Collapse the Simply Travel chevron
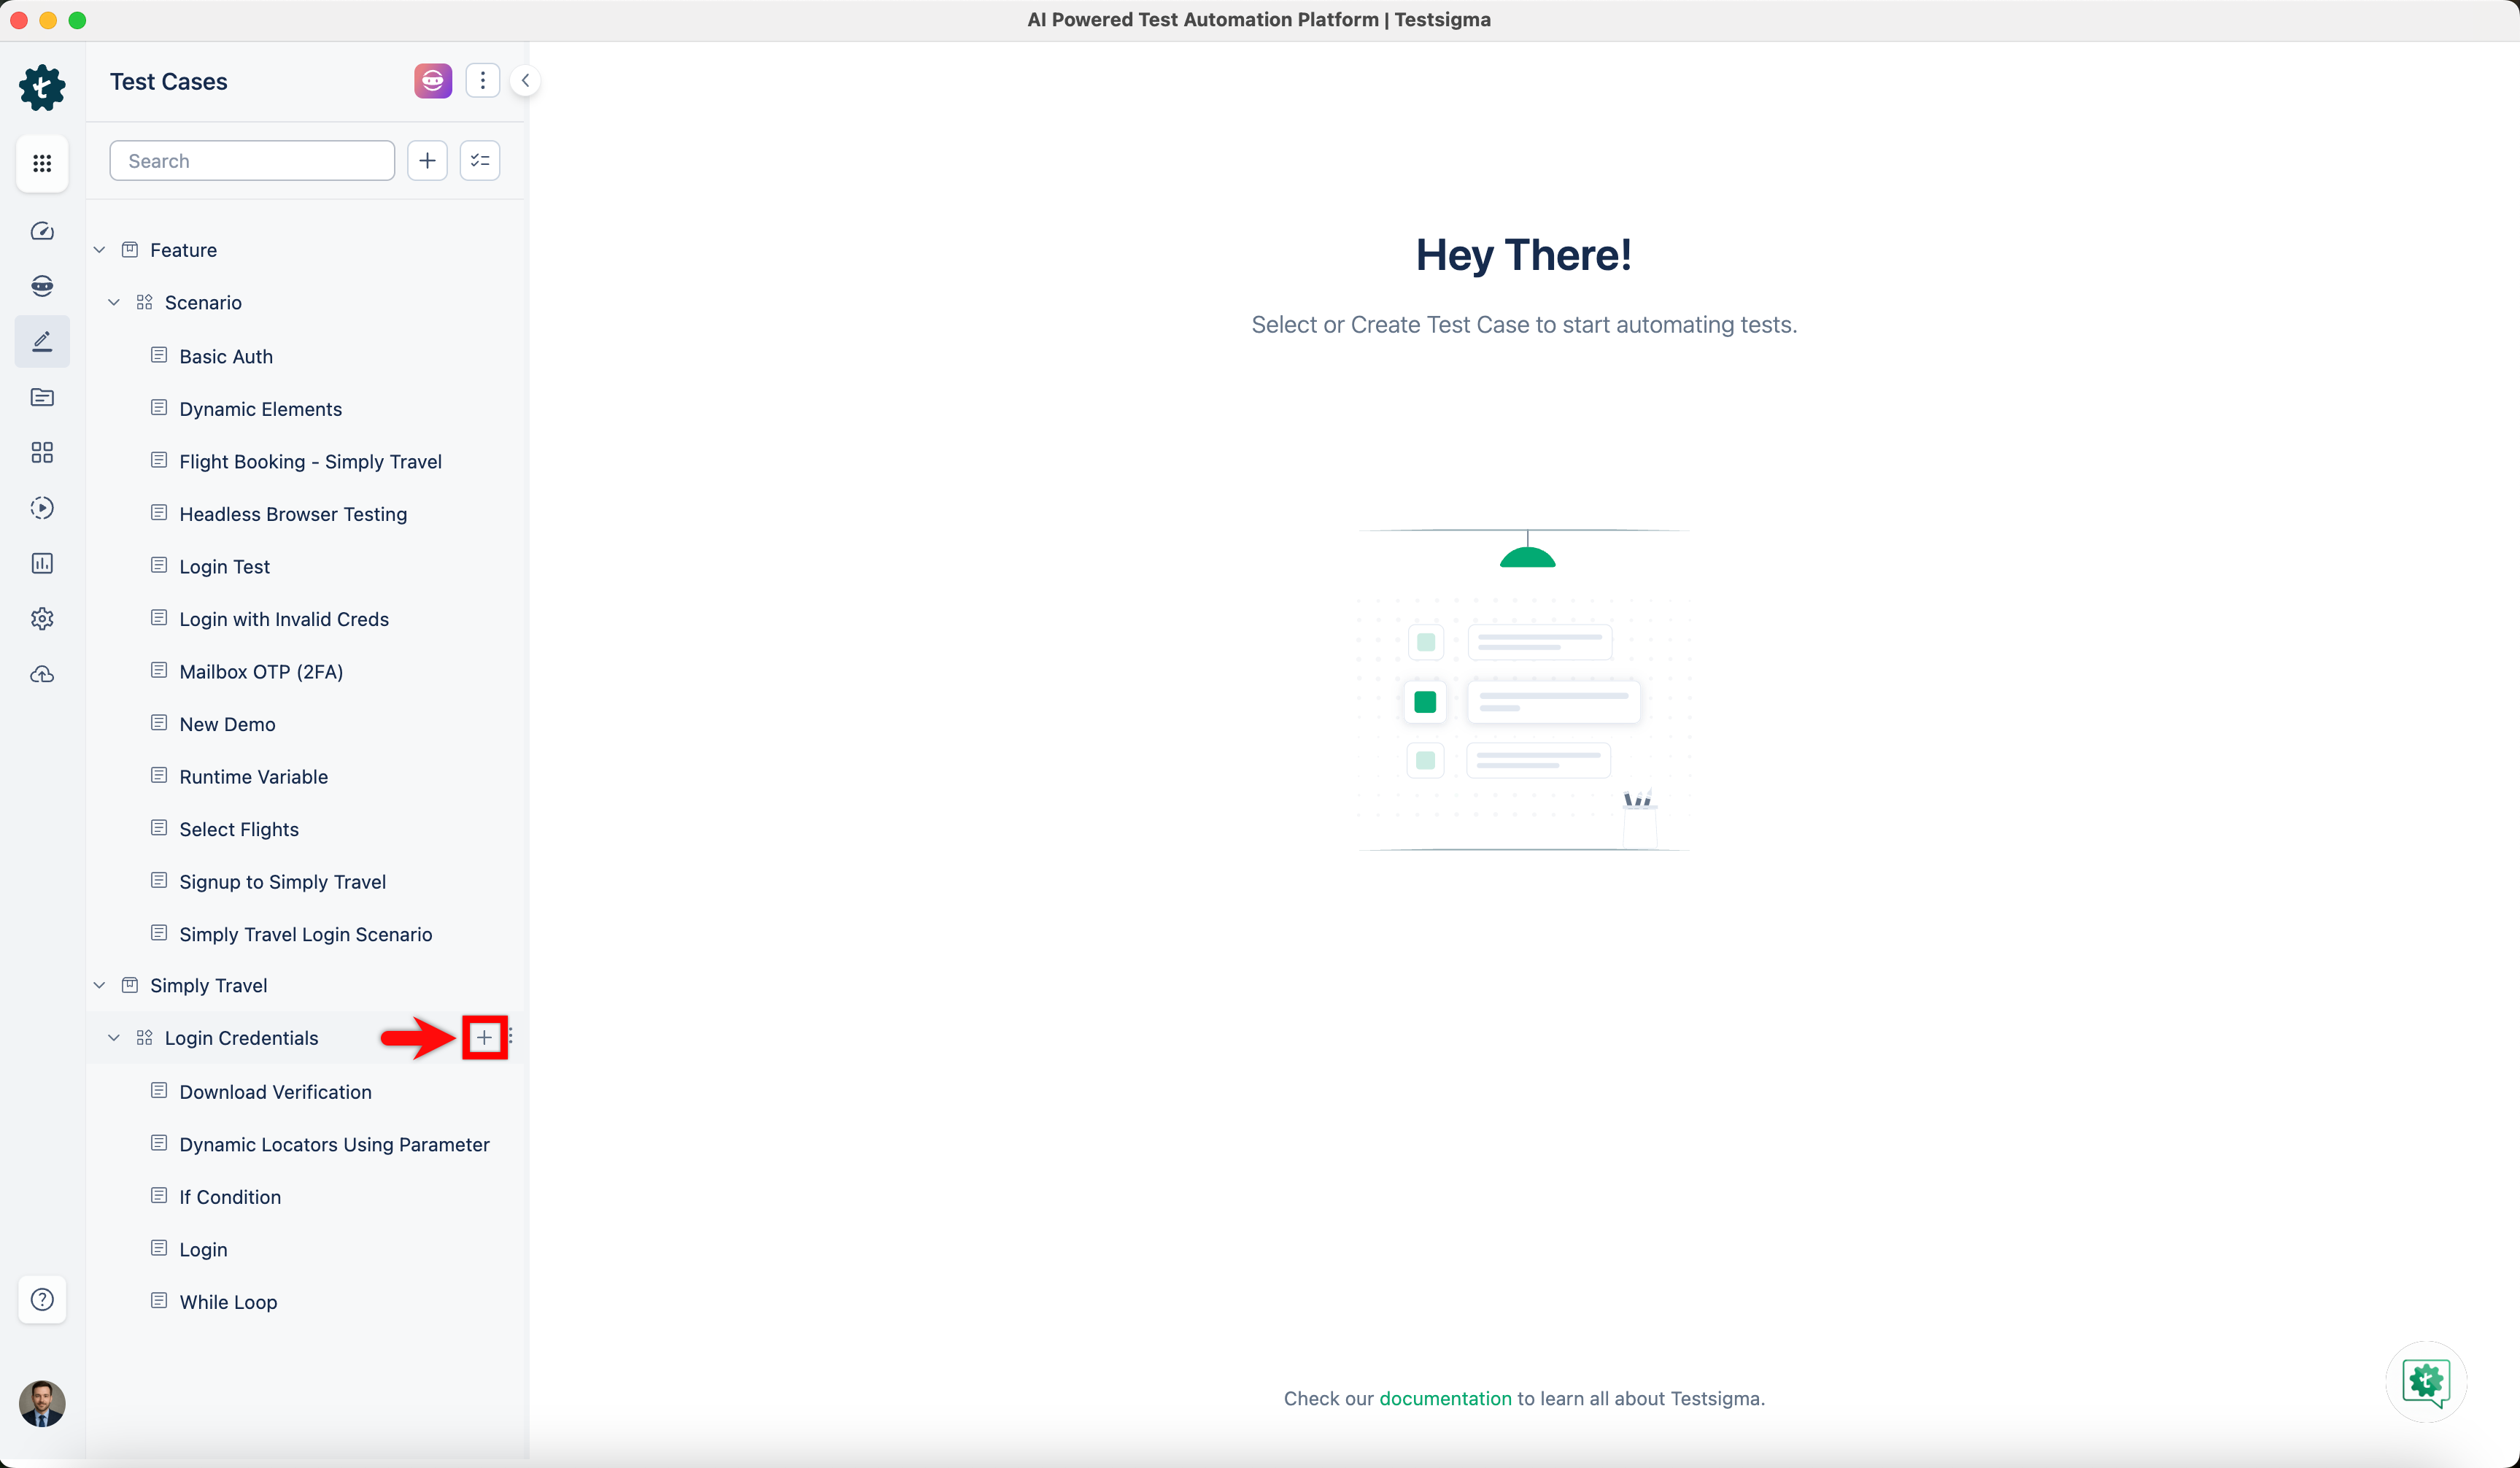 pos(99,986)
